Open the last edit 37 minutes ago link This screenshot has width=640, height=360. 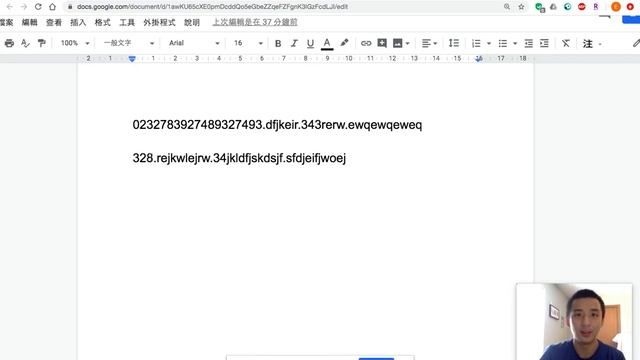click(255, 22)
